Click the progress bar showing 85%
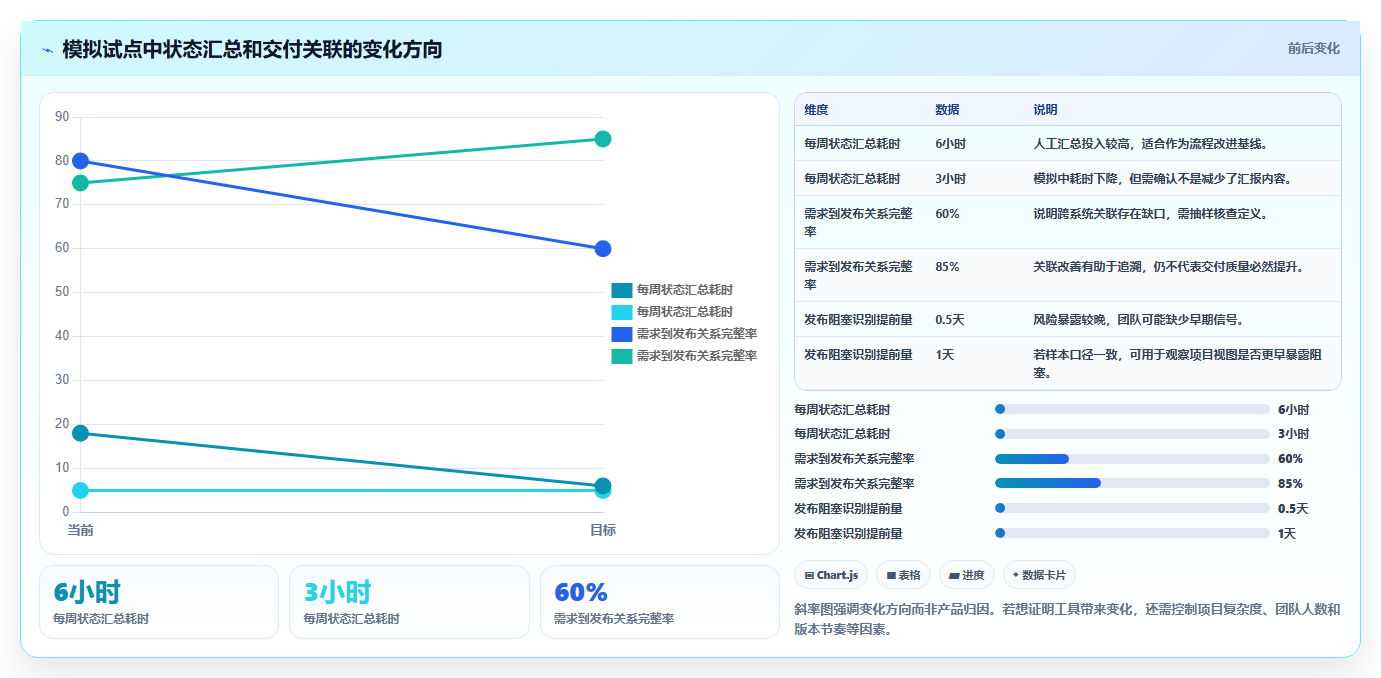The width and height of the screenshot is (1381, 678). [x=1132, y=483]
